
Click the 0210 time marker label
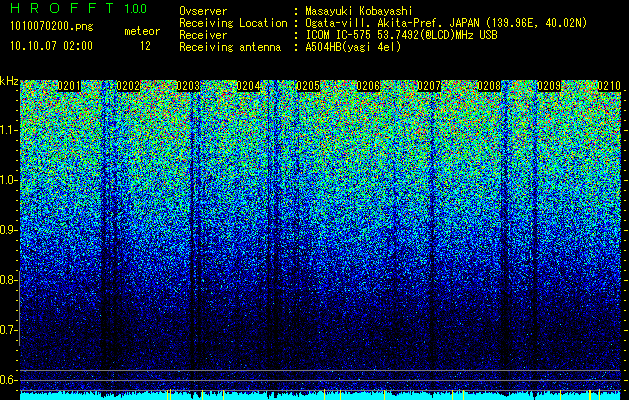coord(609,86)
